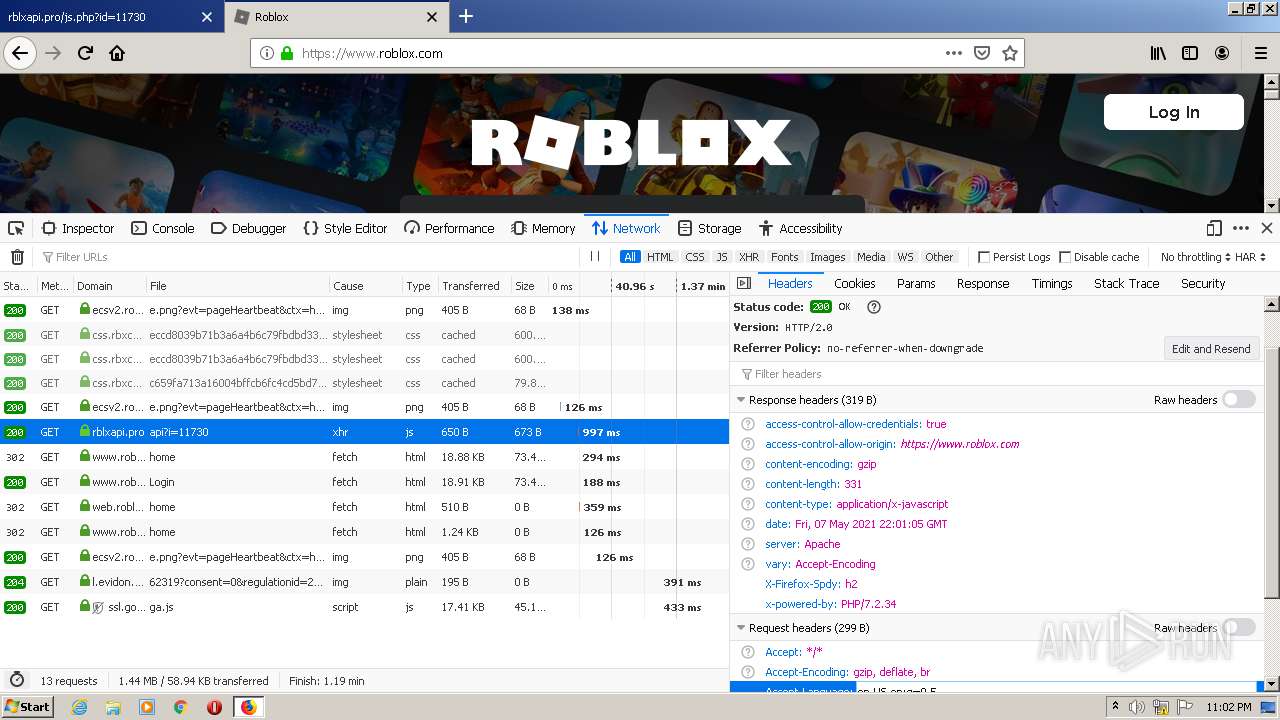The height and width of the screenshot is (720, 1280).
Task: Open the file explorer taskbar icon
Action: tap(113, 707)
